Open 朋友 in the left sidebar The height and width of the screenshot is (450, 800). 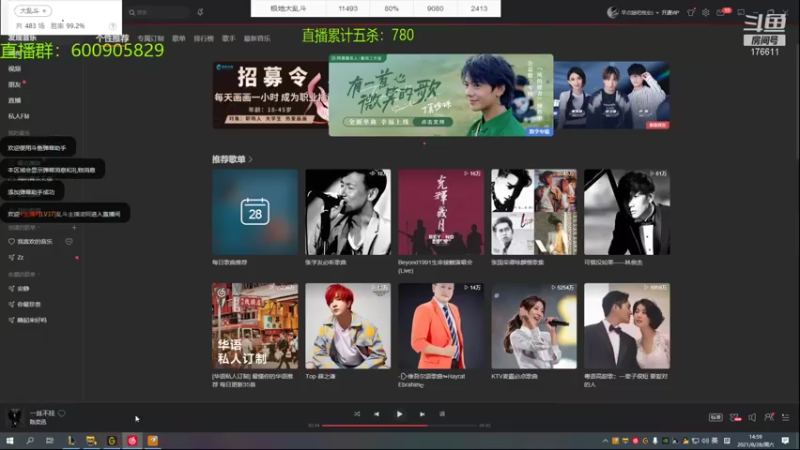[x=15, y=84]
